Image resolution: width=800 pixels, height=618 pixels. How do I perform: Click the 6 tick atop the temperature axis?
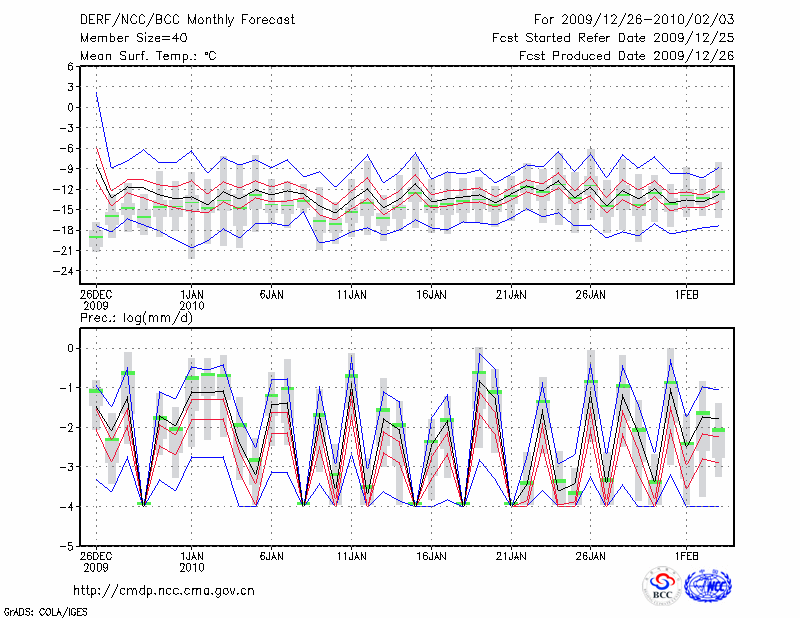click(70, 66)
